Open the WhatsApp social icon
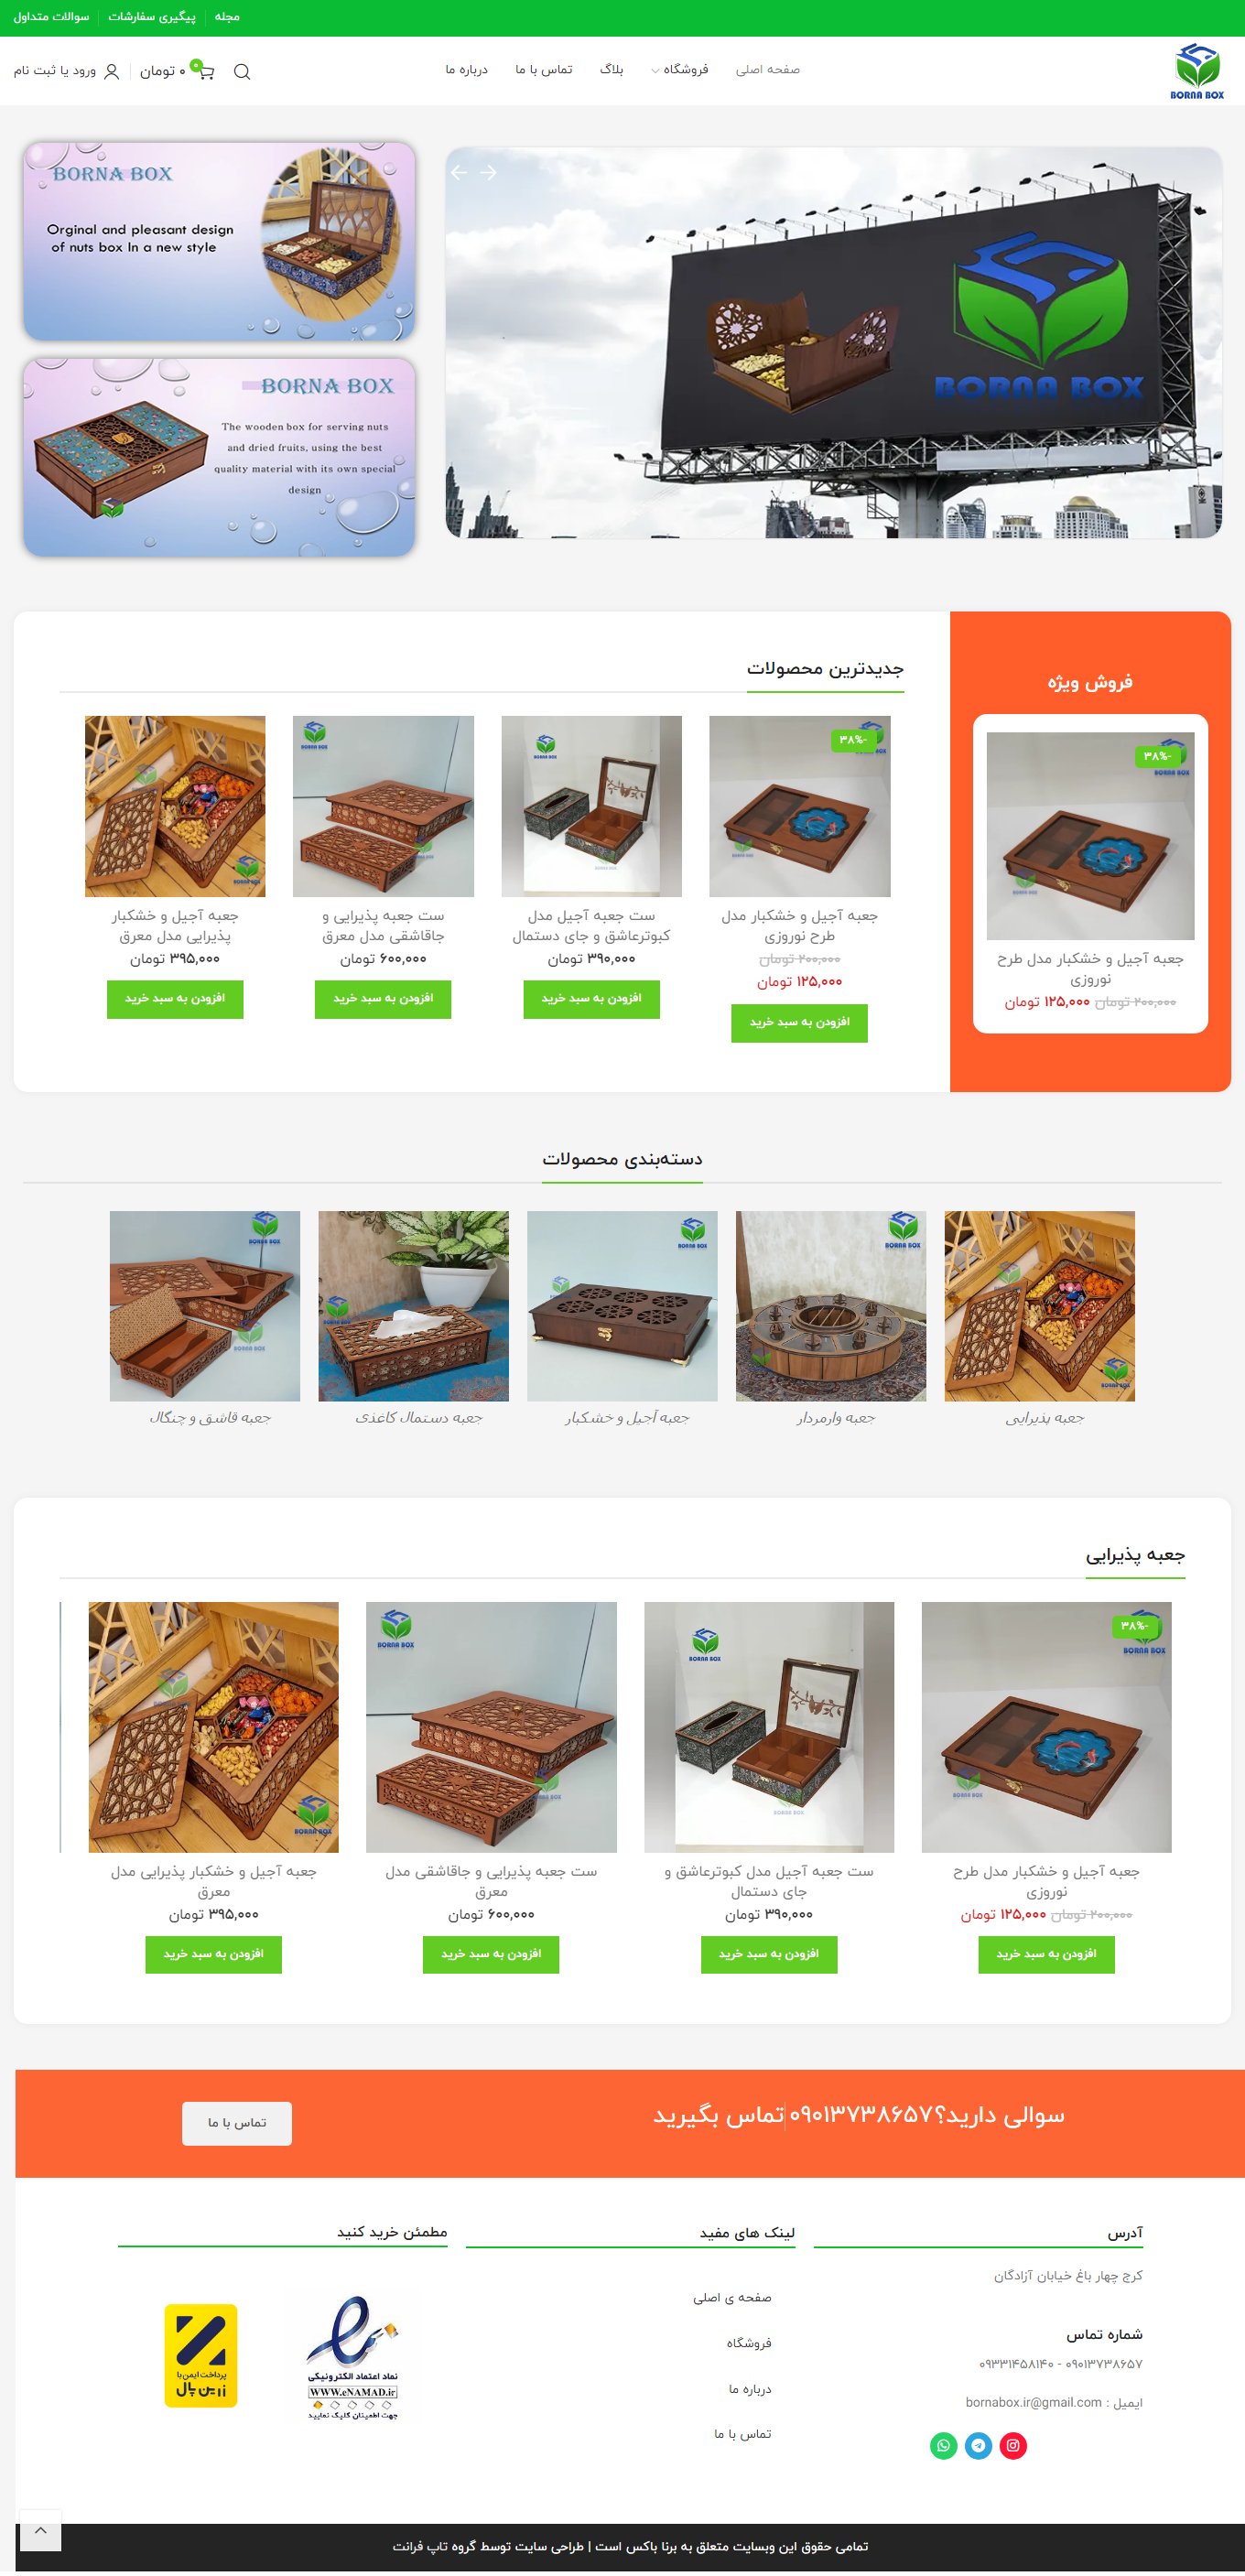This screenshot has height=2576, width=1245. click(x=943, y=2445)
